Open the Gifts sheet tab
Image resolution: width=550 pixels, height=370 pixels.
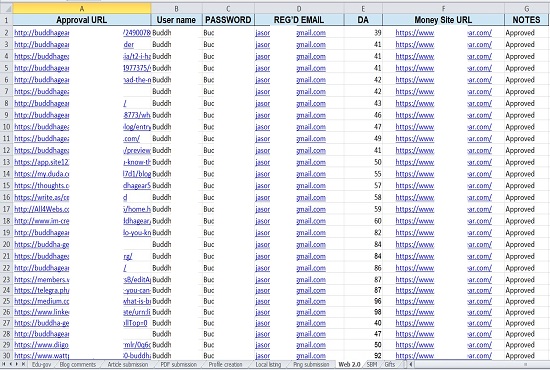pos(390,364)
